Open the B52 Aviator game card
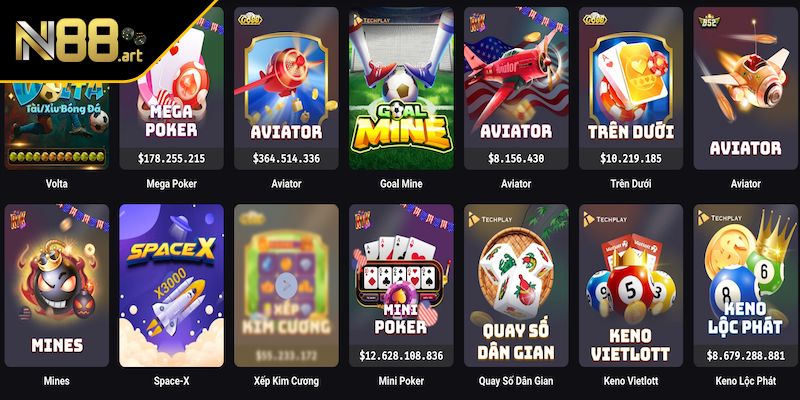 click(745, 88)
